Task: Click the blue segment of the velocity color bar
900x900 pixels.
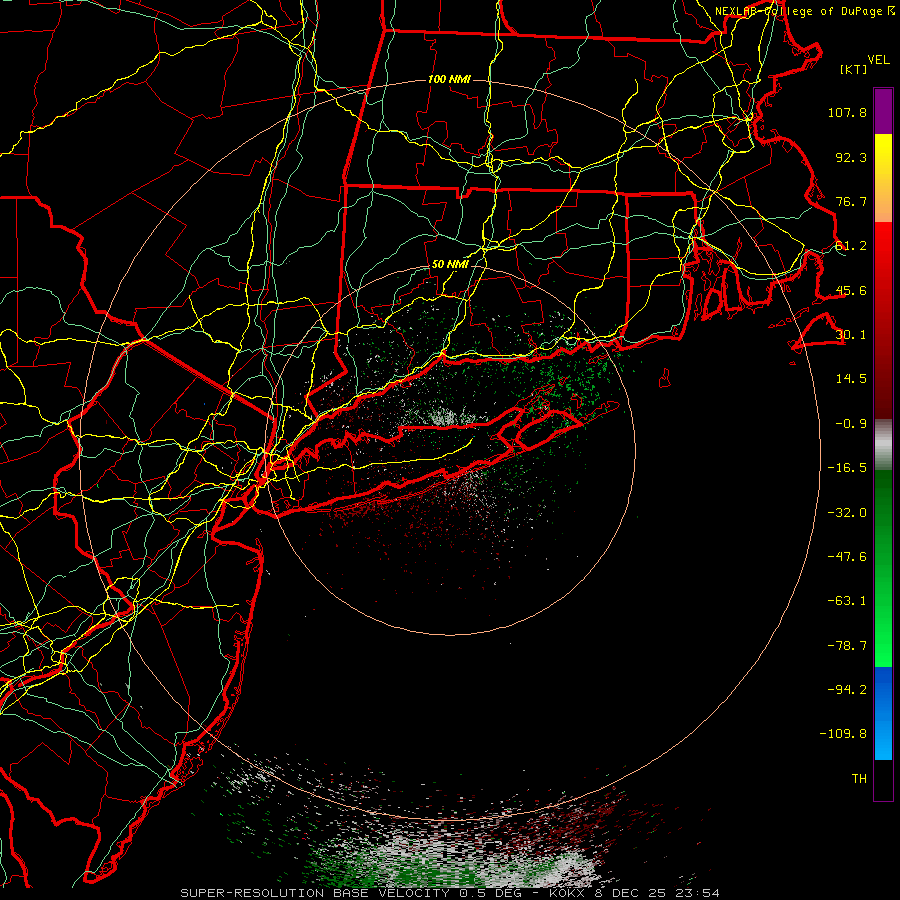Action: tap(883, 713)
